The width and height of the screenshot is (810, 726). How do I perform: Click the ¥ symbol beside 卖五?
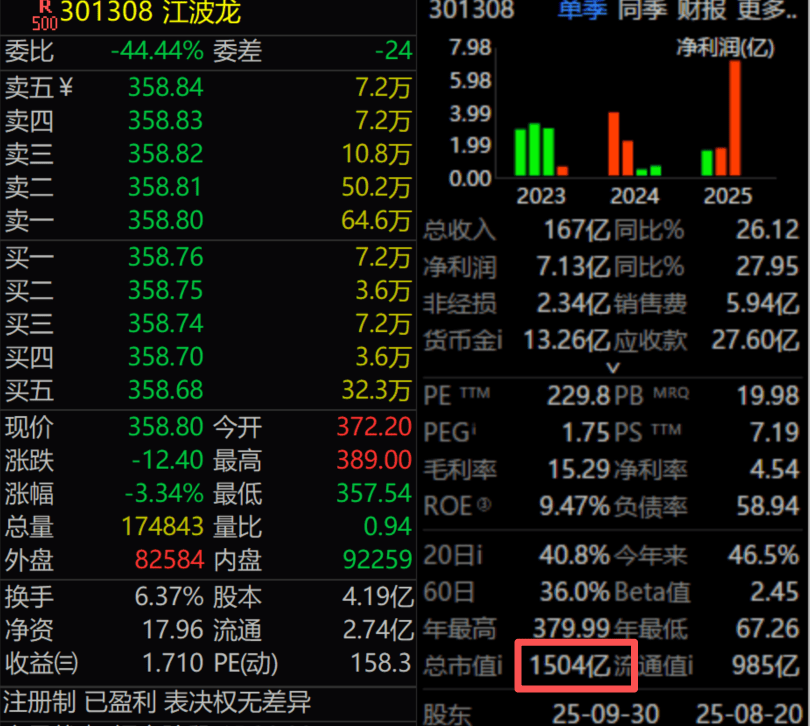point(66,89)
